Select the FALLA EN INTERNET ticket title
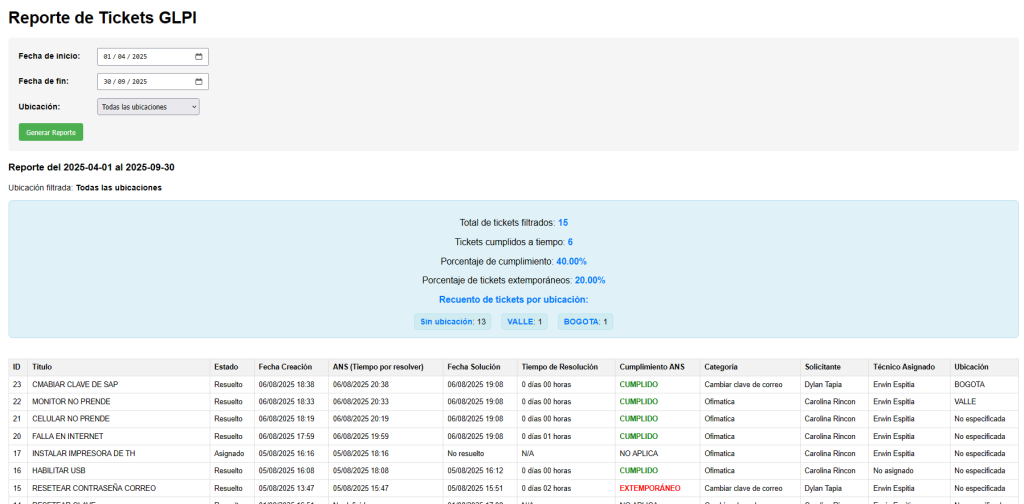 point(68,435)
